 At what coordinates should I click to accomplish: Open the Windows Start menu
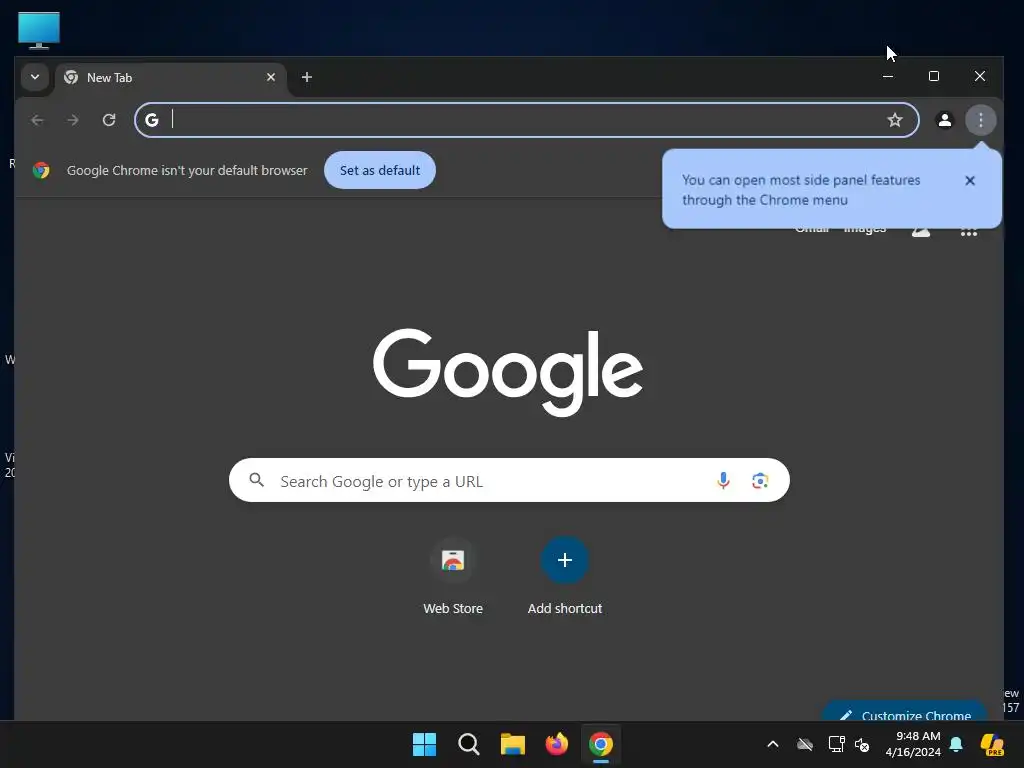tap(424, 744)
